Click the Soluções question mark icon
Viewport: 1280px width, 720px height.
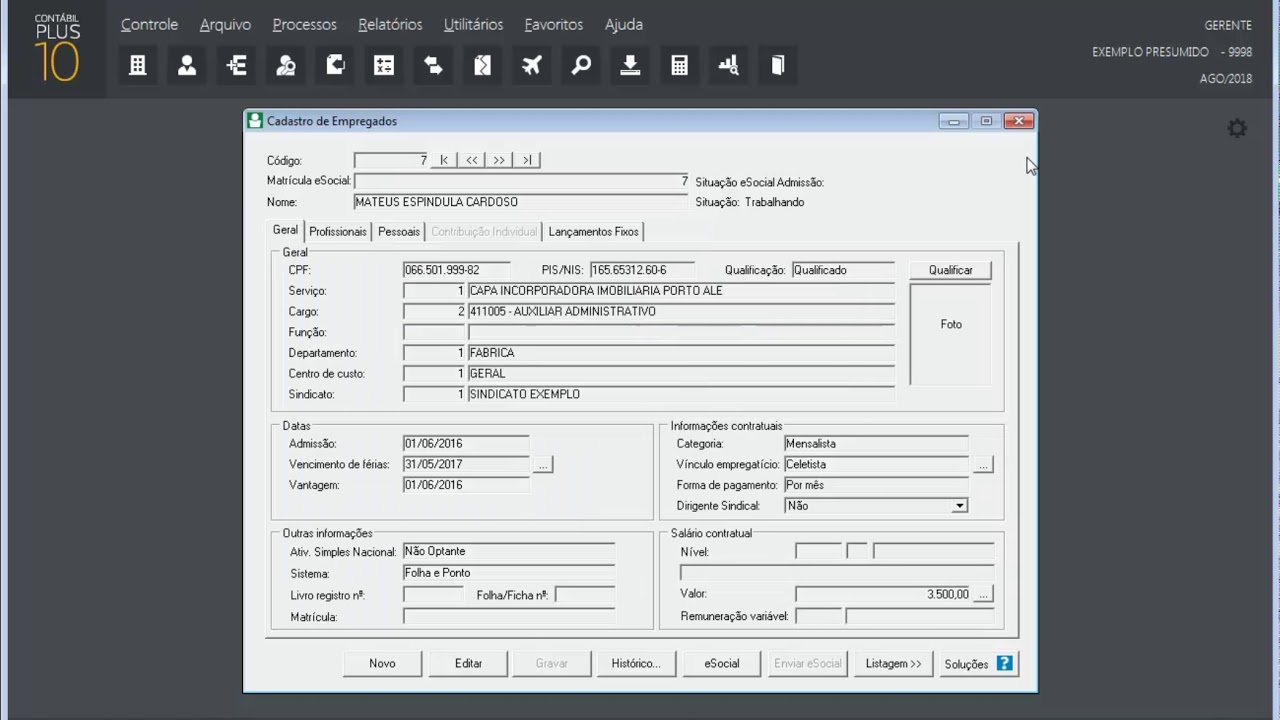tap(1005, 663)
